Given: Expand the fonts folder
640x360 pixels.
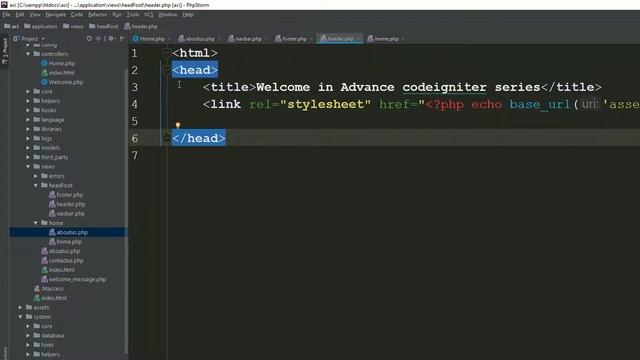Looking at the screenshot, I should tap(28, 345).
